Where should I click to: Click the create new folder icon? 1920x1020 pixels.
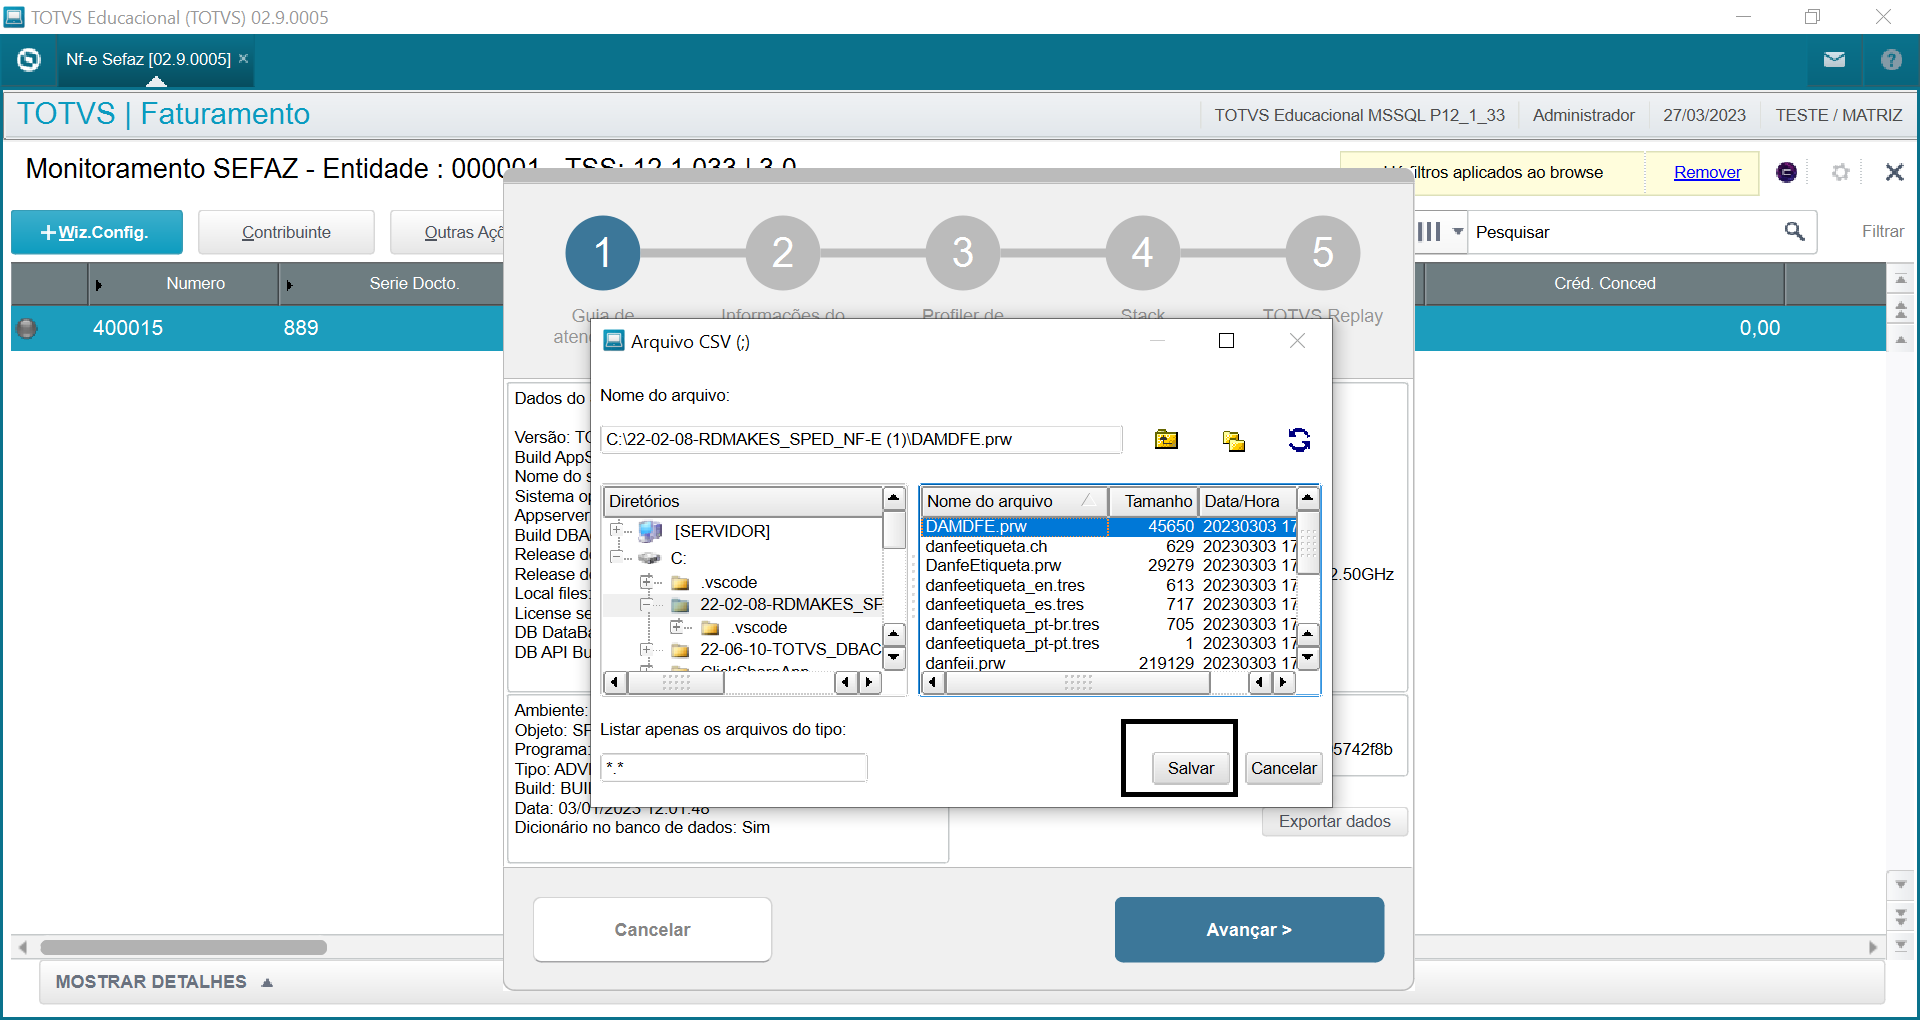(1234, 440)
